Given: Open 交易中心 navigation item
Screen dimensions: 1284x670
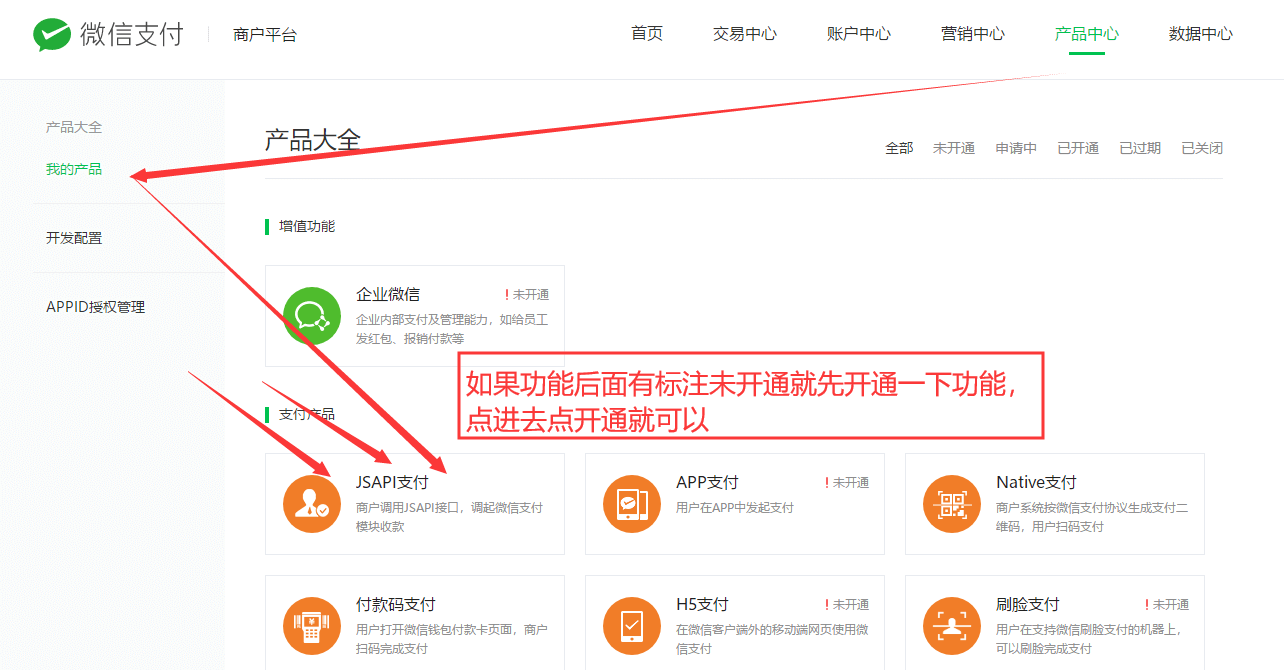Looking at the screenshot, I should (745, 33).
